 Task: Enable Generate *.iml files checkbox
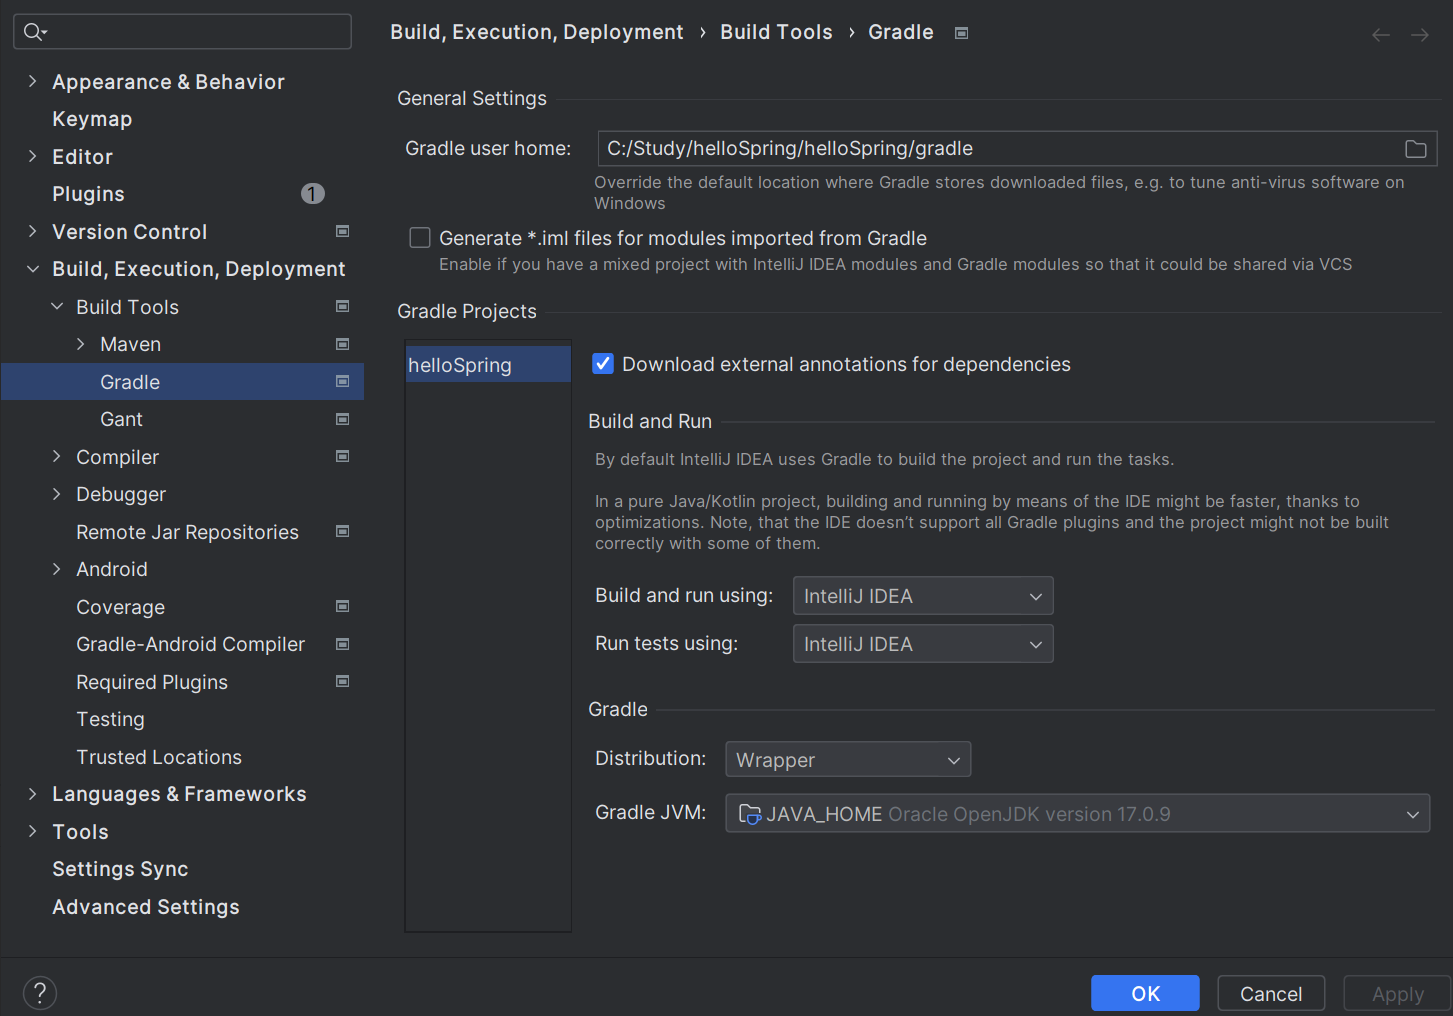tap(420, 238)
